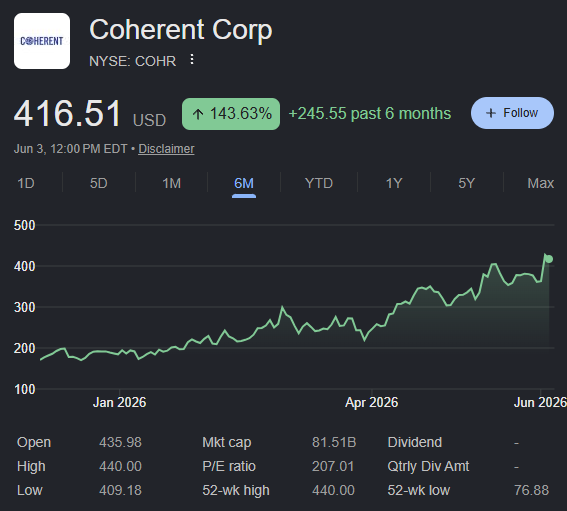567x511 pixels.
Task: Click the Coherent company logo
Action: [42, 41]
